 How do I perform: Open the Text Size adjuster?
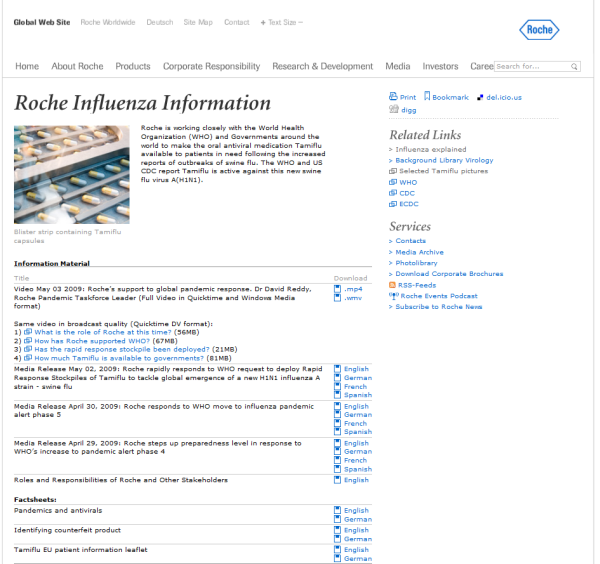coord(281,22)
